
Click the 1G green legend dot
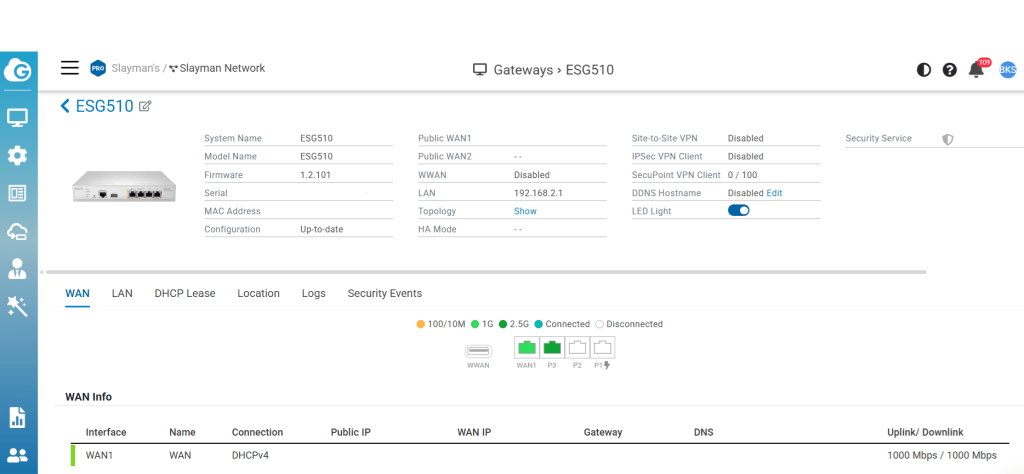pos(474,324)
